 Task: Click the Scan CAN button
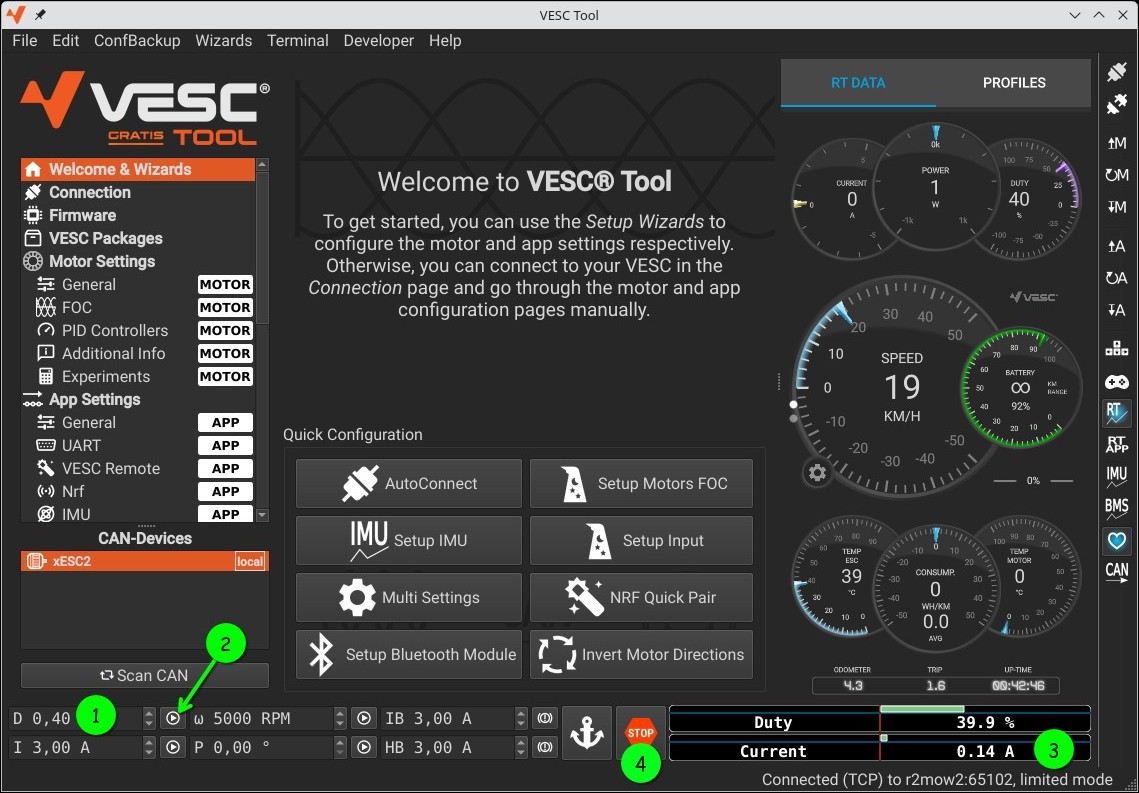145,675
